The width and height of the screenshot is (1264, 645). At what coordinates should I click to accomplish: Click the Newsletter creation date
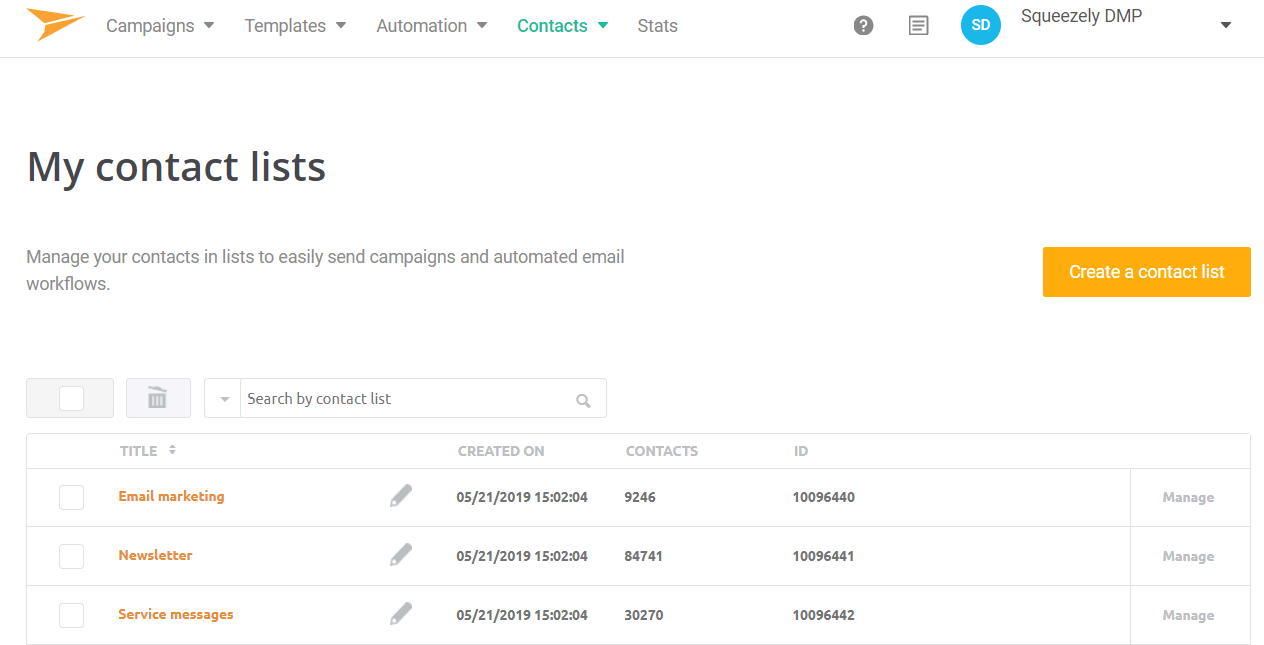pyautogui.click(x=522, y=556)
